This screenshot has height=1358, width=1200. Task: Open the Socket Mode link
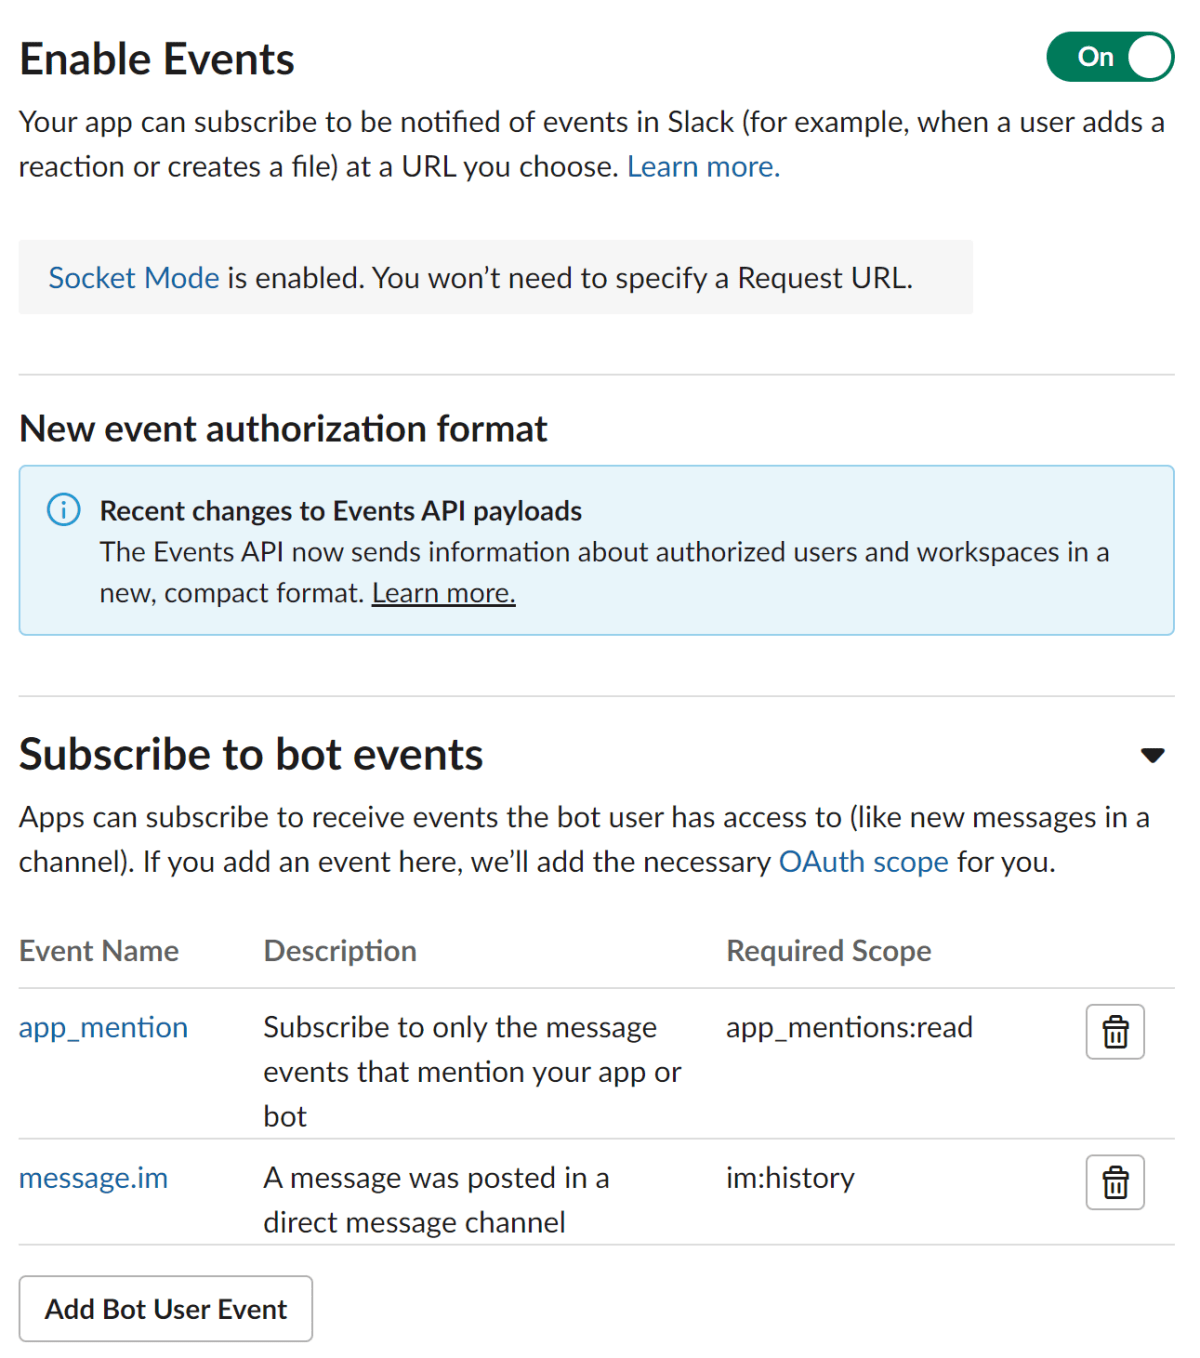click(134, 277)
